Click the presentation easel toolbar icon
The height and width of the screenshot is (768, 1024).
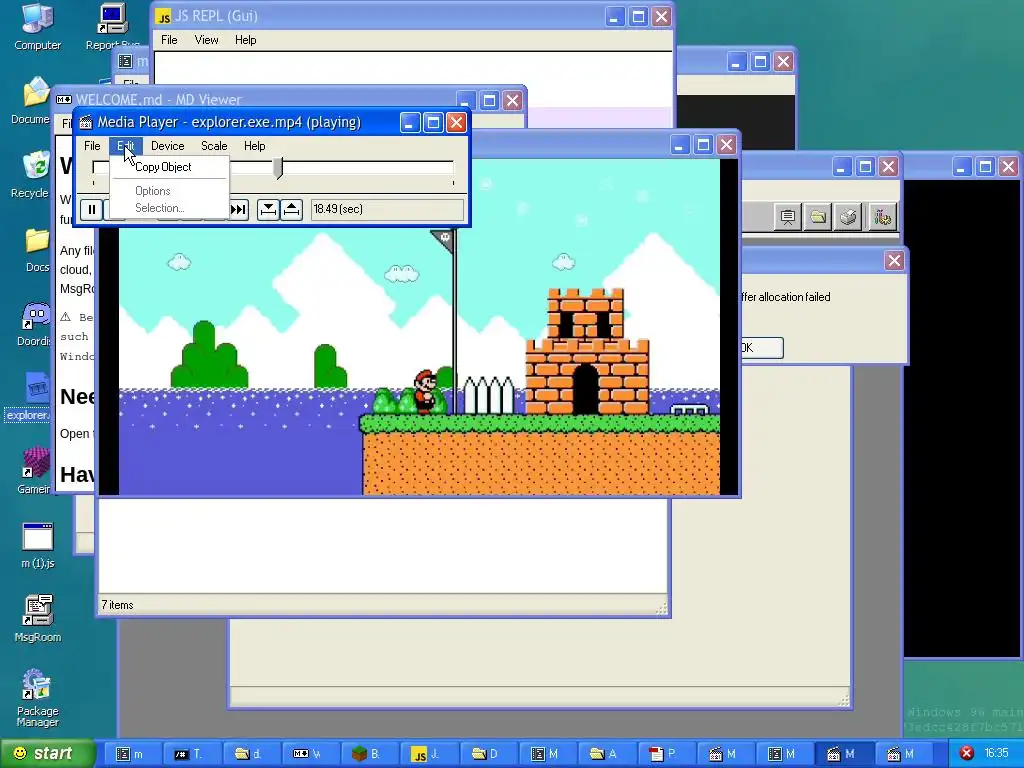pos(788,217)
